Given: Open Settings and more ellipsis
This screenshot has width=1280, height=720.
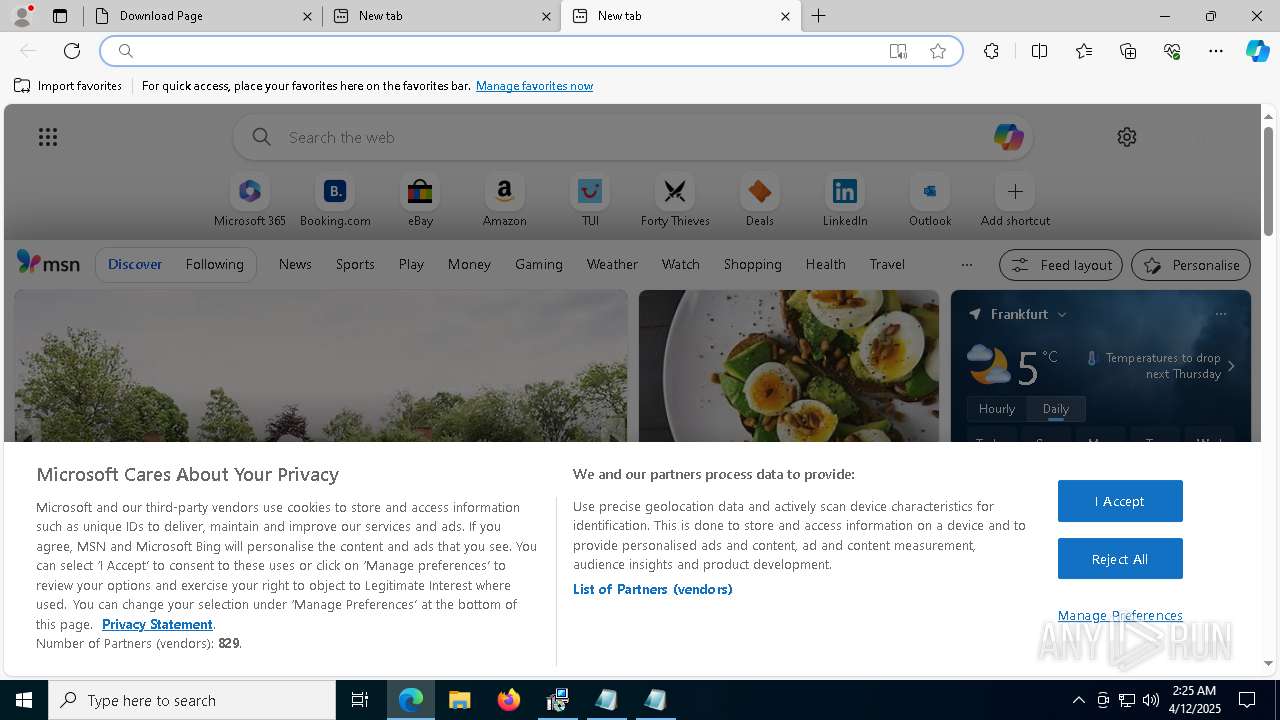Looking at the screenshot, I should tap(1216, 51).
